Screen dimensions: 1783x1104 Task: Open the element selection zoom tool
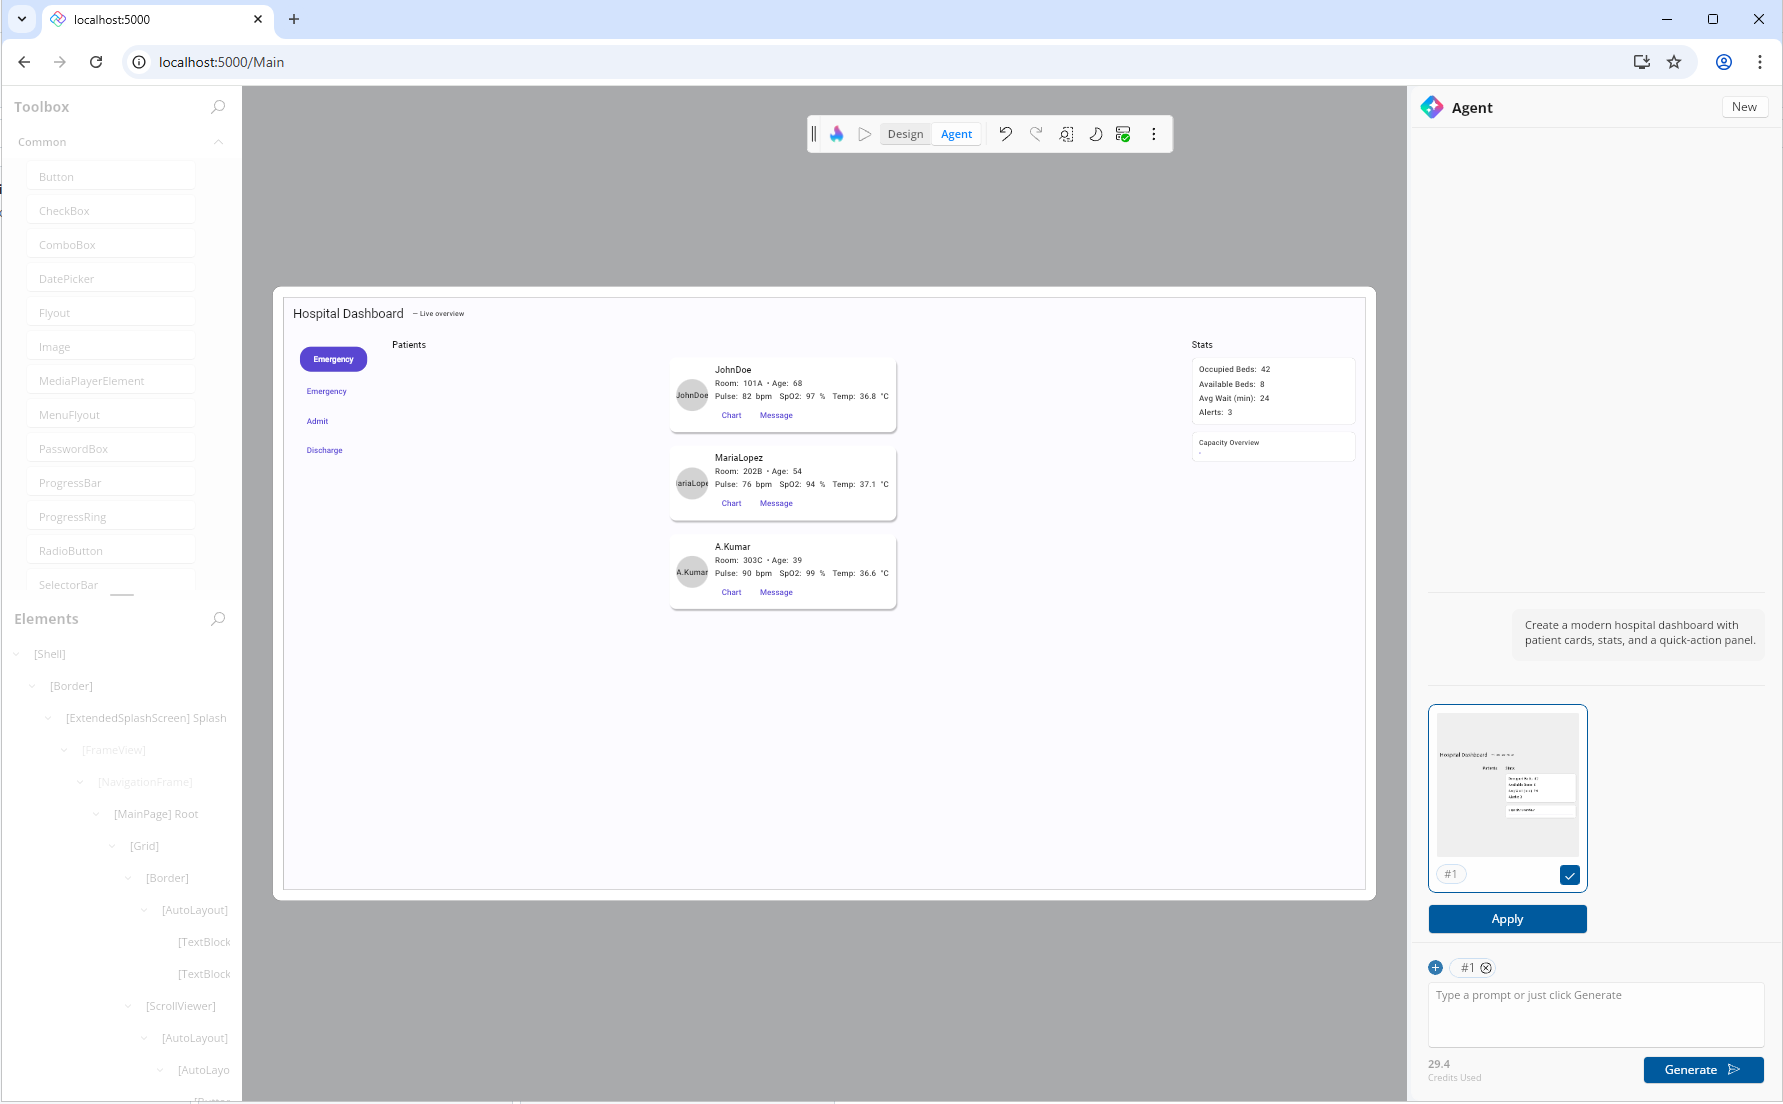(x=1066, y=134)
